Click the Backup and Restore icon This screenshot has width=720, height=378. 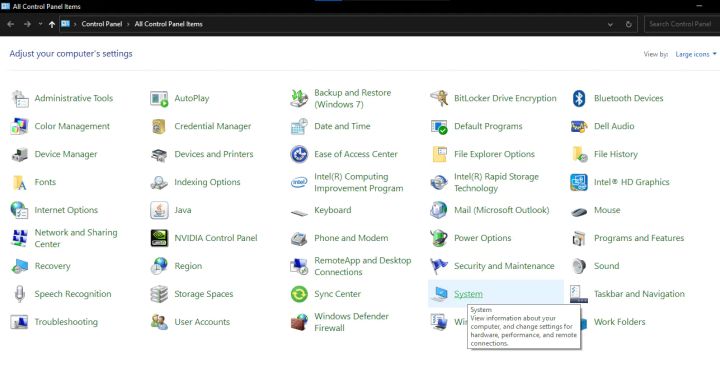tap(299, 98)
